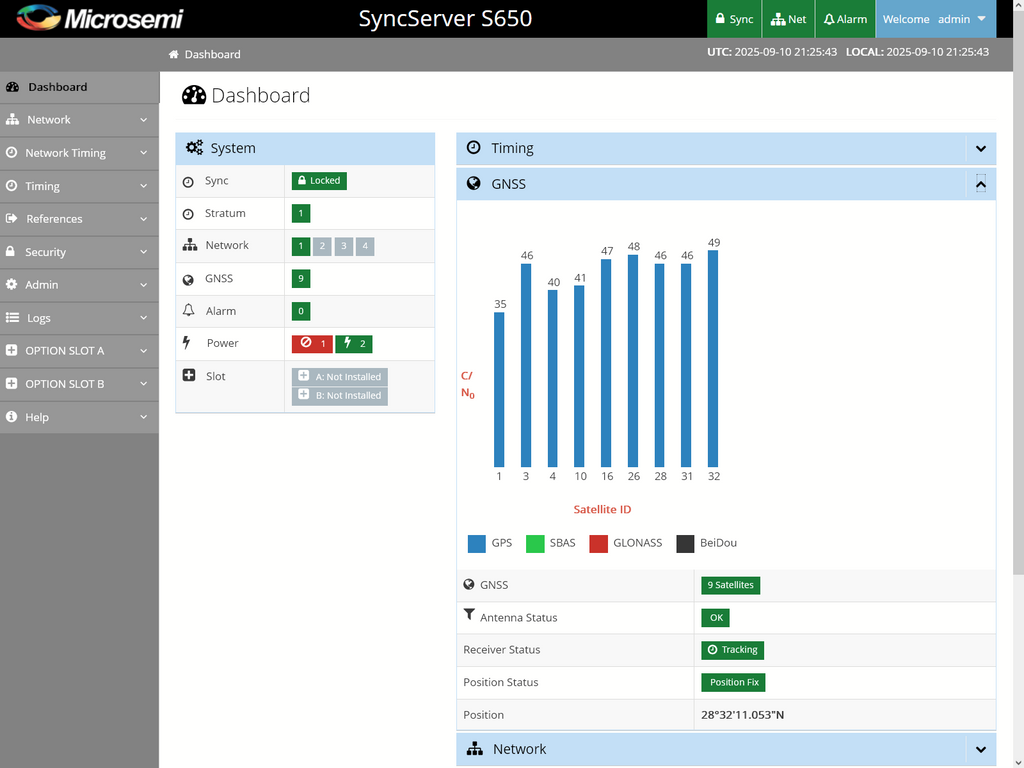Open the OPTION SLOT B menu
The image size is (1024, 768).
pyautogui.click(x=79, y=384)
